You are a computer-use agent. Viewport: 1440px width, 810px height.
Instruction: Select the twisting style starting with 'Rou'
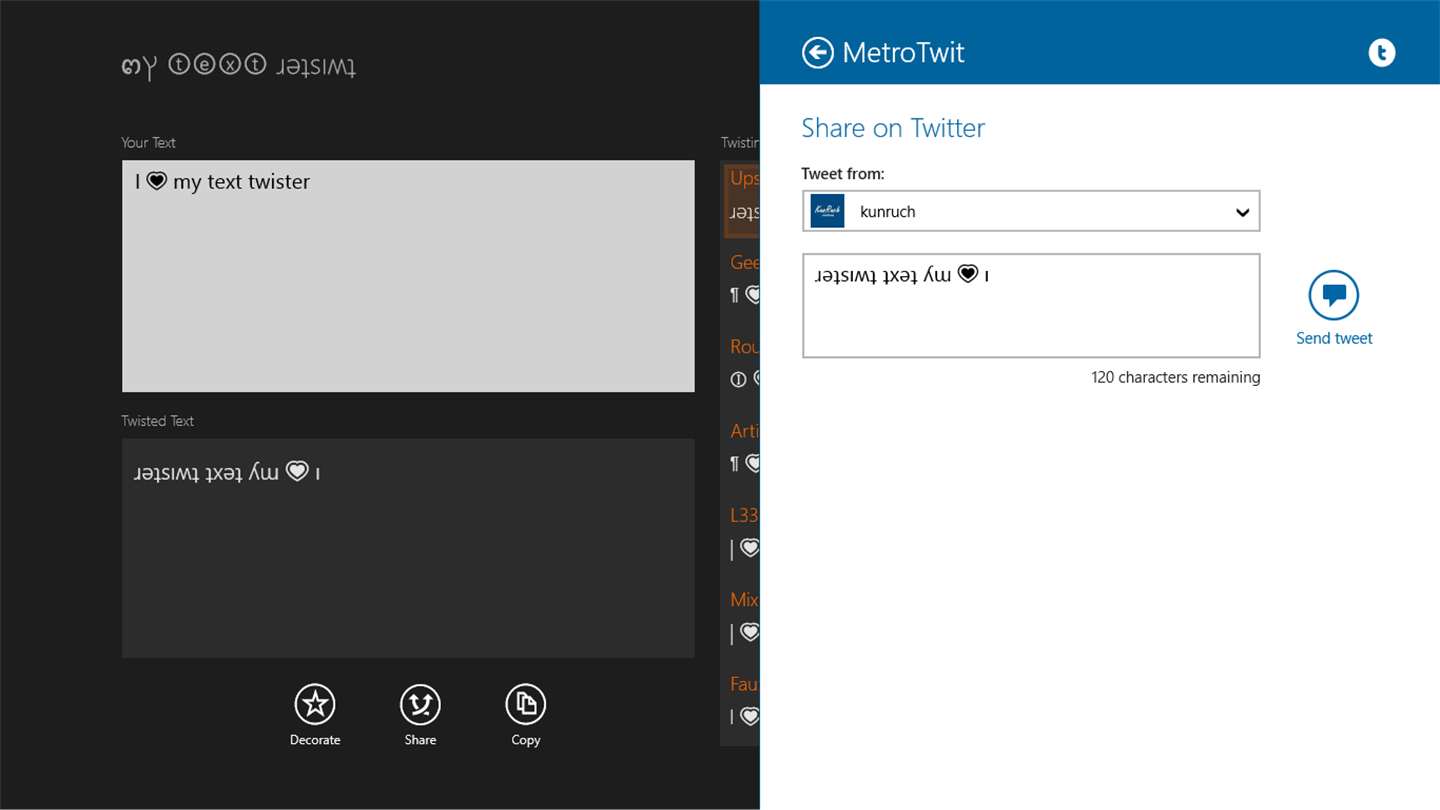click(743, 362)
